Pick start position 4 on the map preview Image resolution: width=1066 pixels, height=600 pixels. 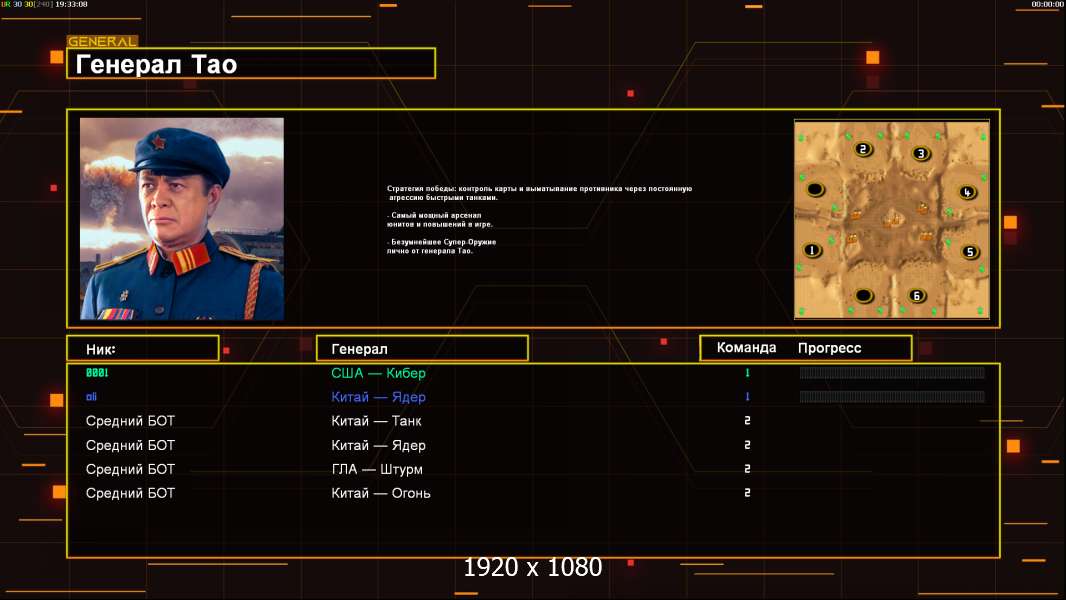pyautogui.click(x=967, y=192)
